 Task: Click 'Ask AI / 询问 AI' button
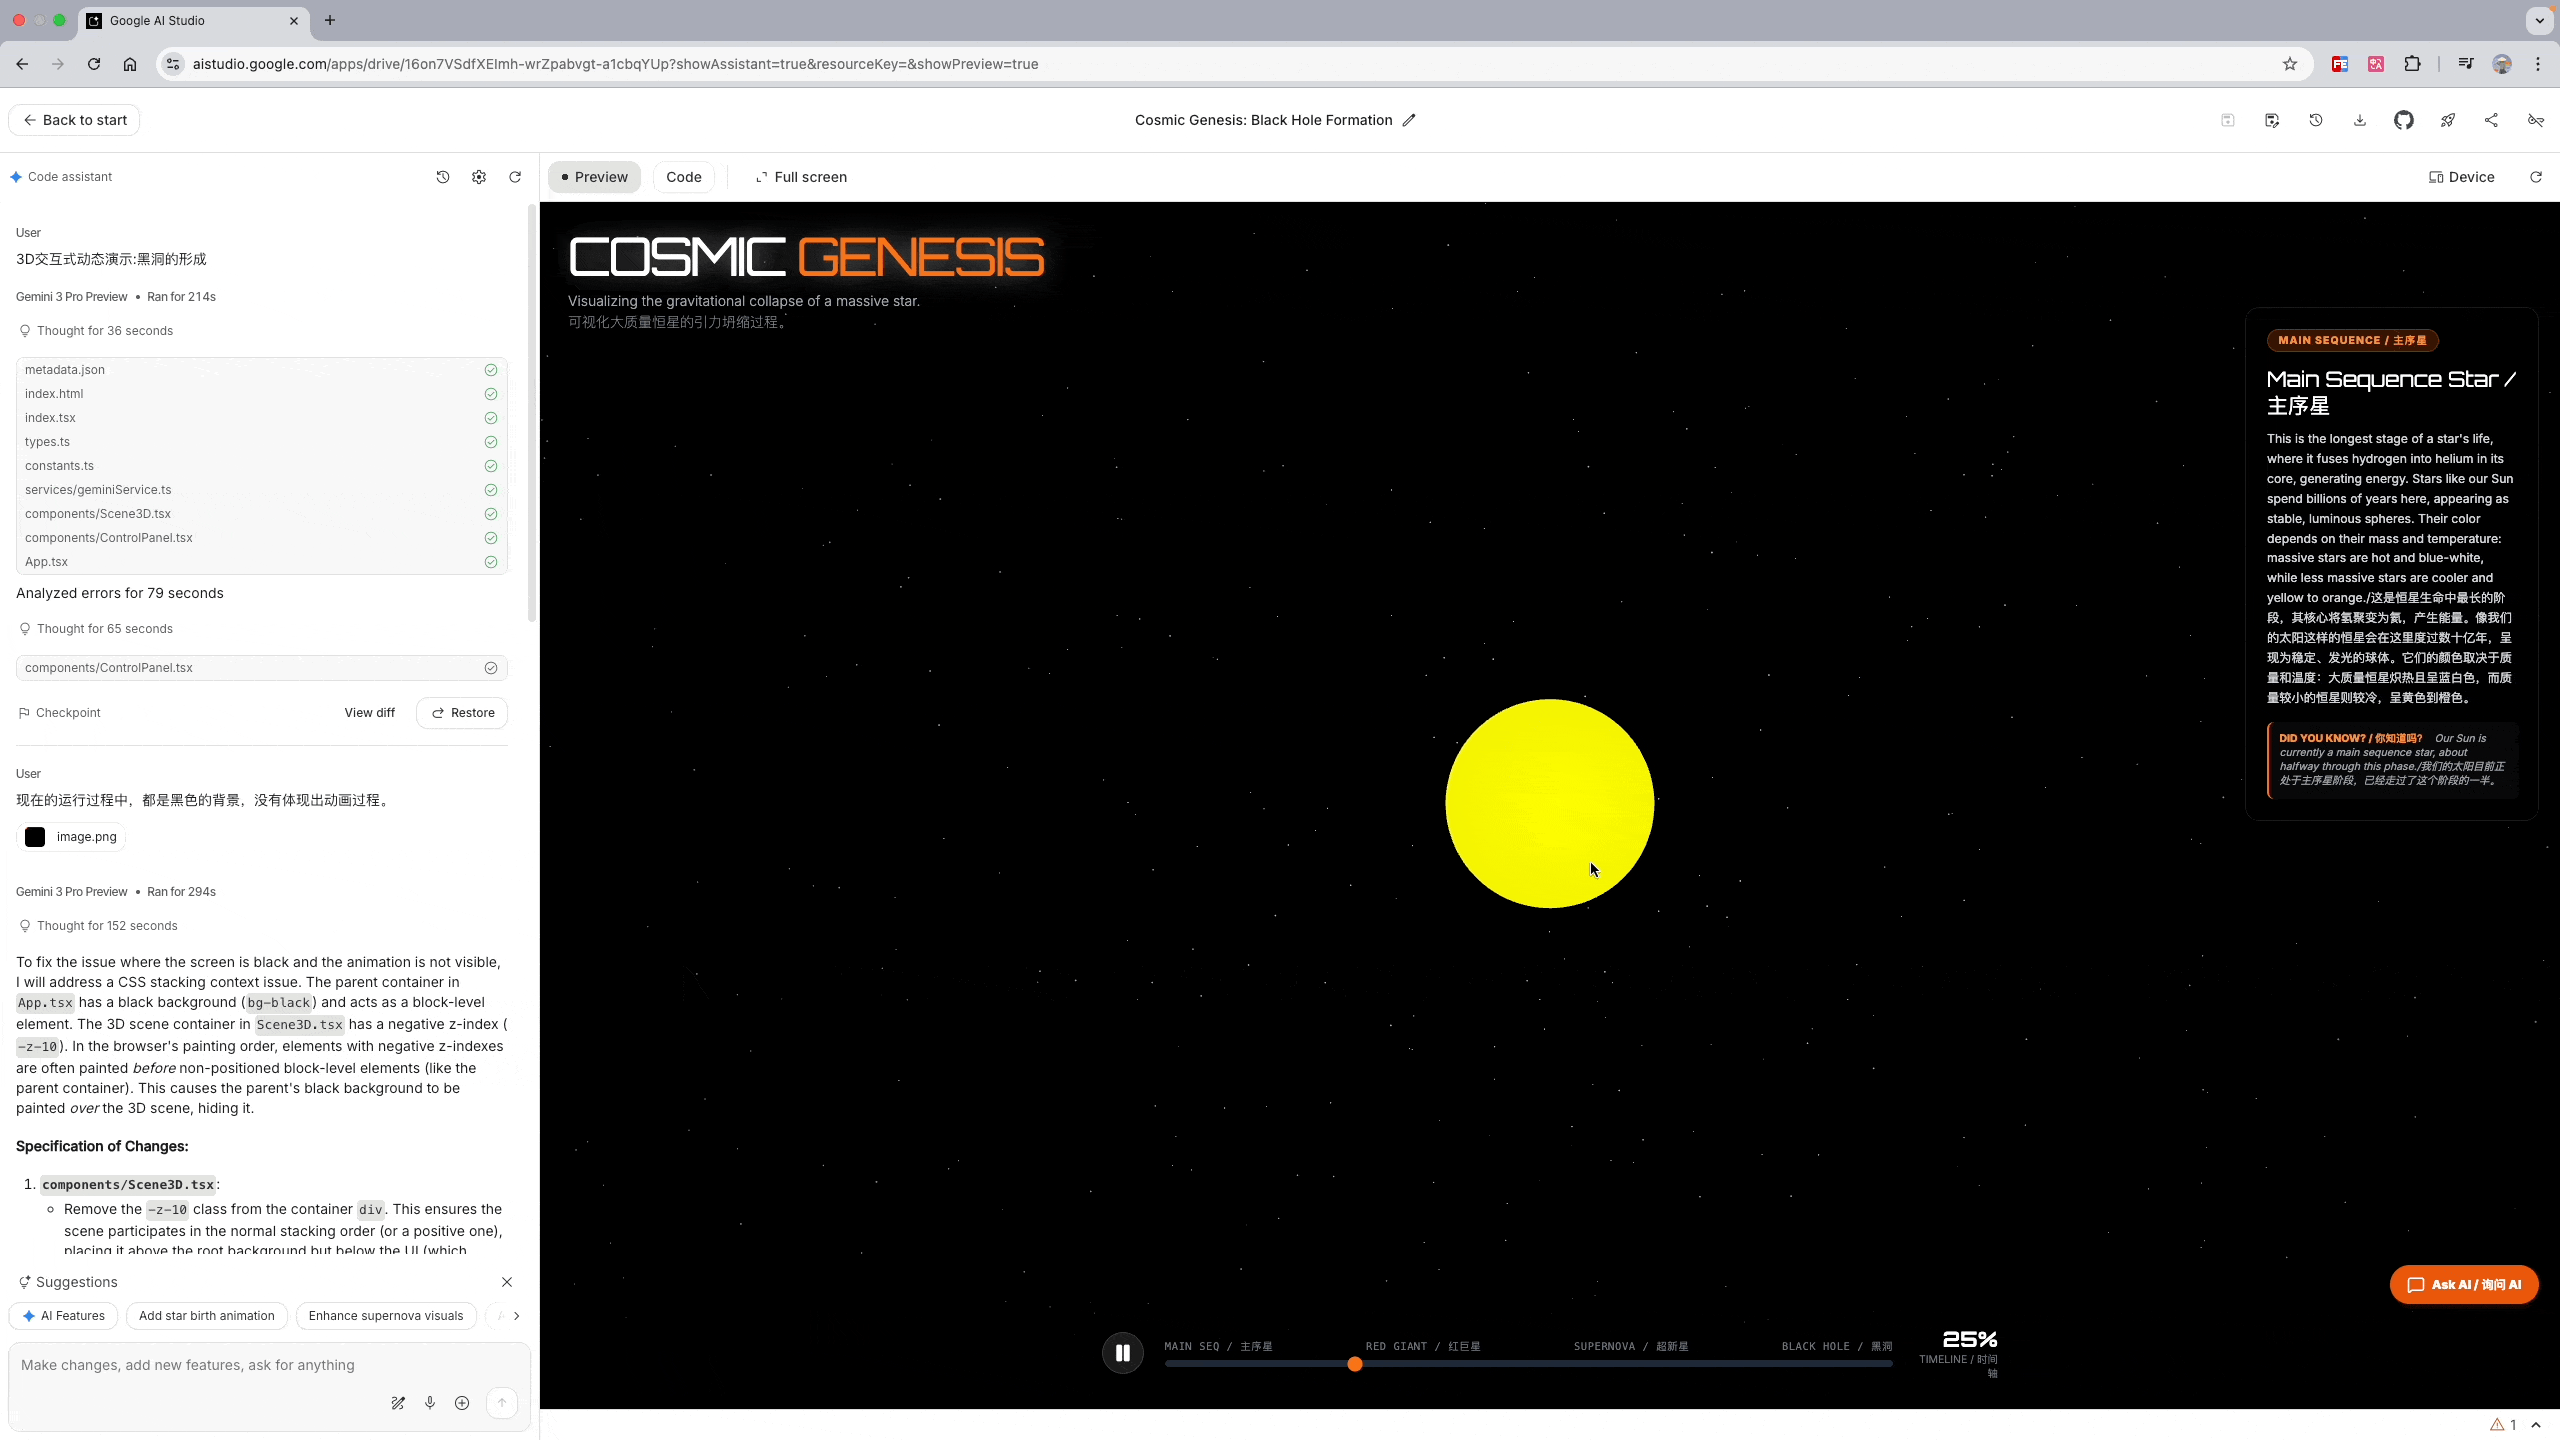(x=2463, y=1285)
